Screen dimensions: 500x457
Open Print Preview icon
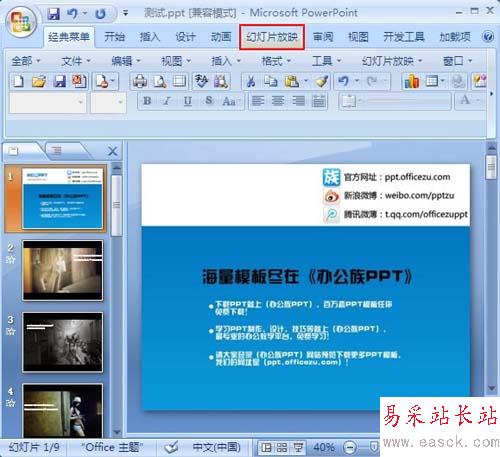(x=160, y=81)
